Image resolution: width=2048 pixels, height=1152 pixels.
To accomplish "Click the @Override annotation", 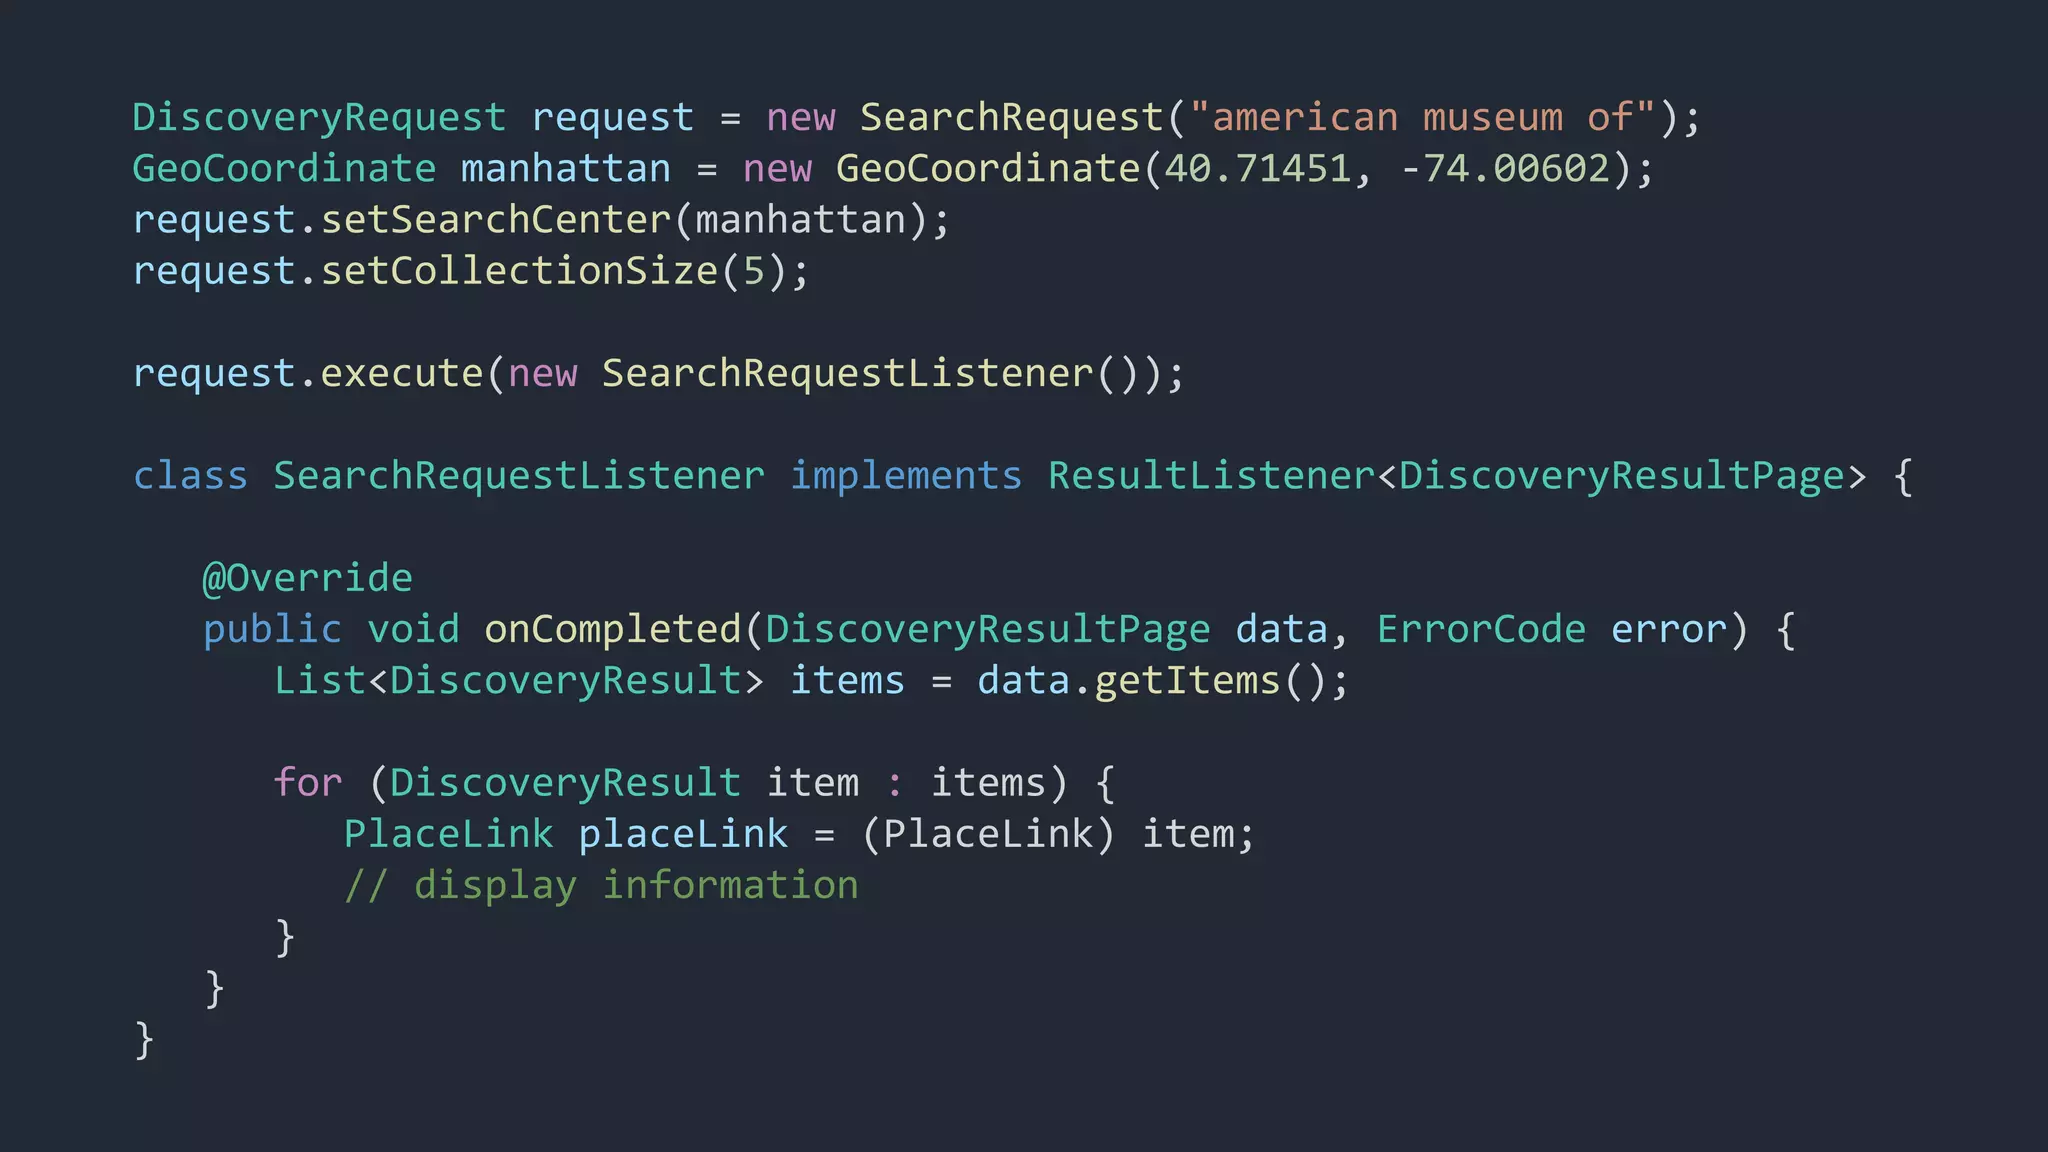I will click(x=307, y=579).
